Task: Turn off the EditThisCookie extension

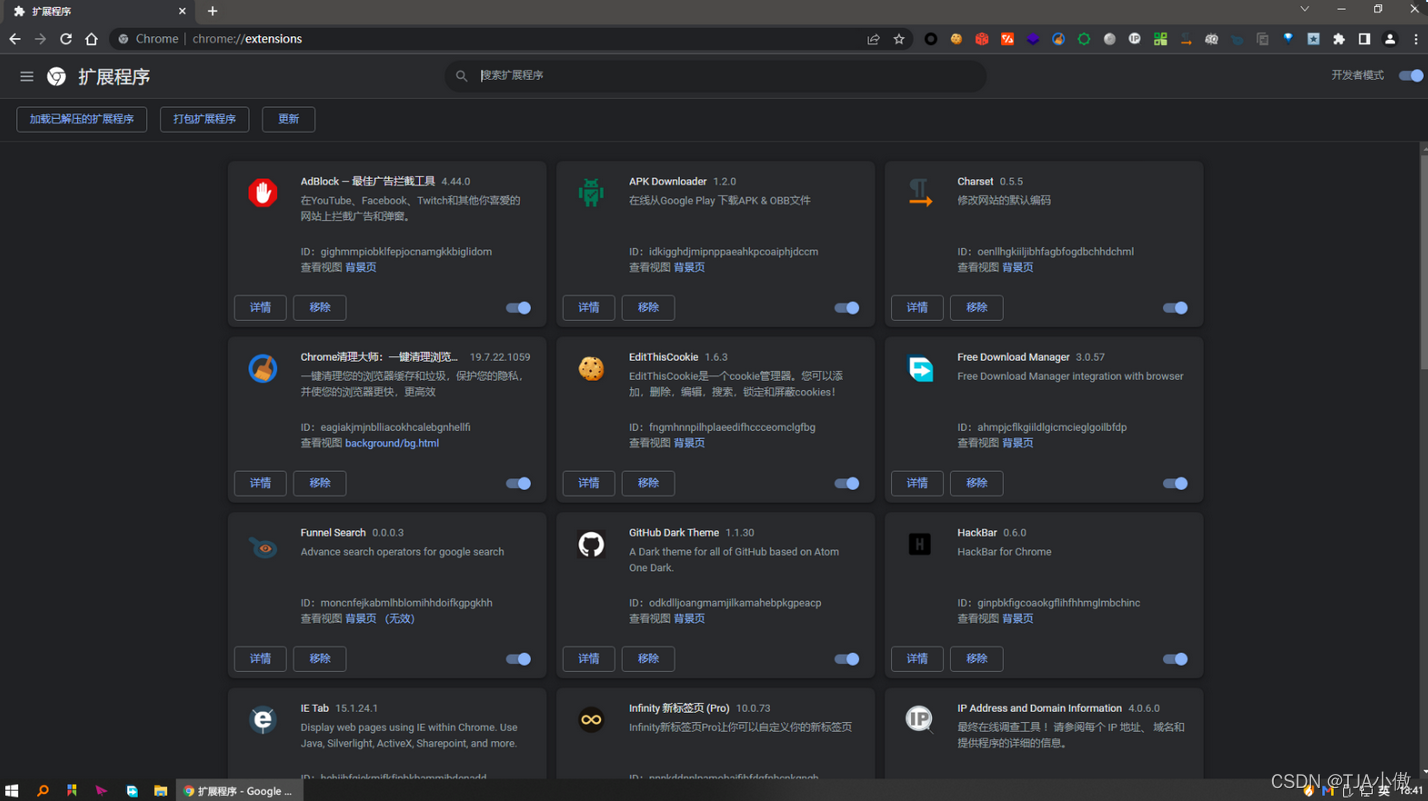Action: point(846,483)
